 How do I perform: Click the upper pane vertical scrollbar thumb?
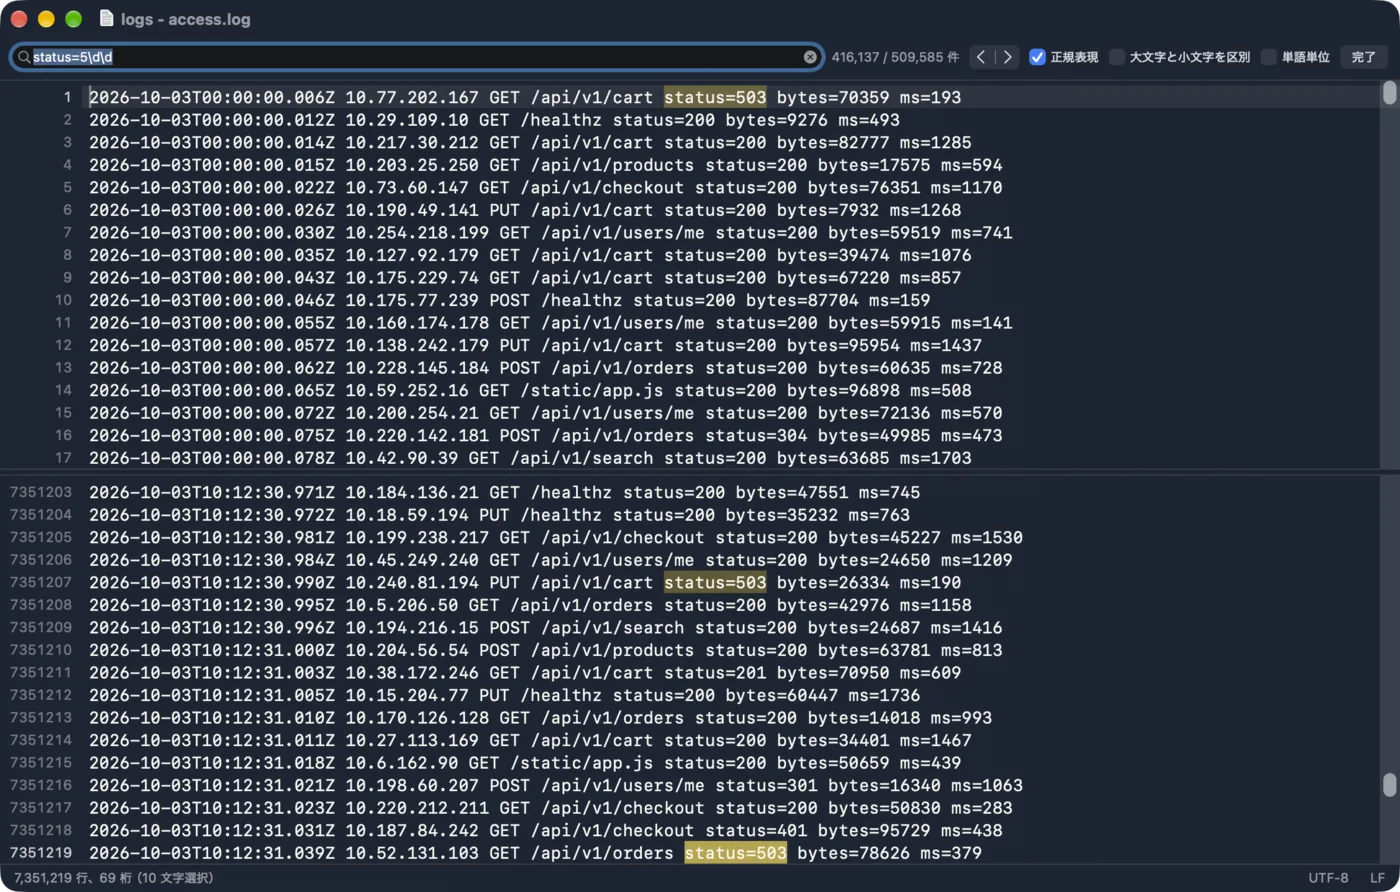click(x=1389, y=93)
